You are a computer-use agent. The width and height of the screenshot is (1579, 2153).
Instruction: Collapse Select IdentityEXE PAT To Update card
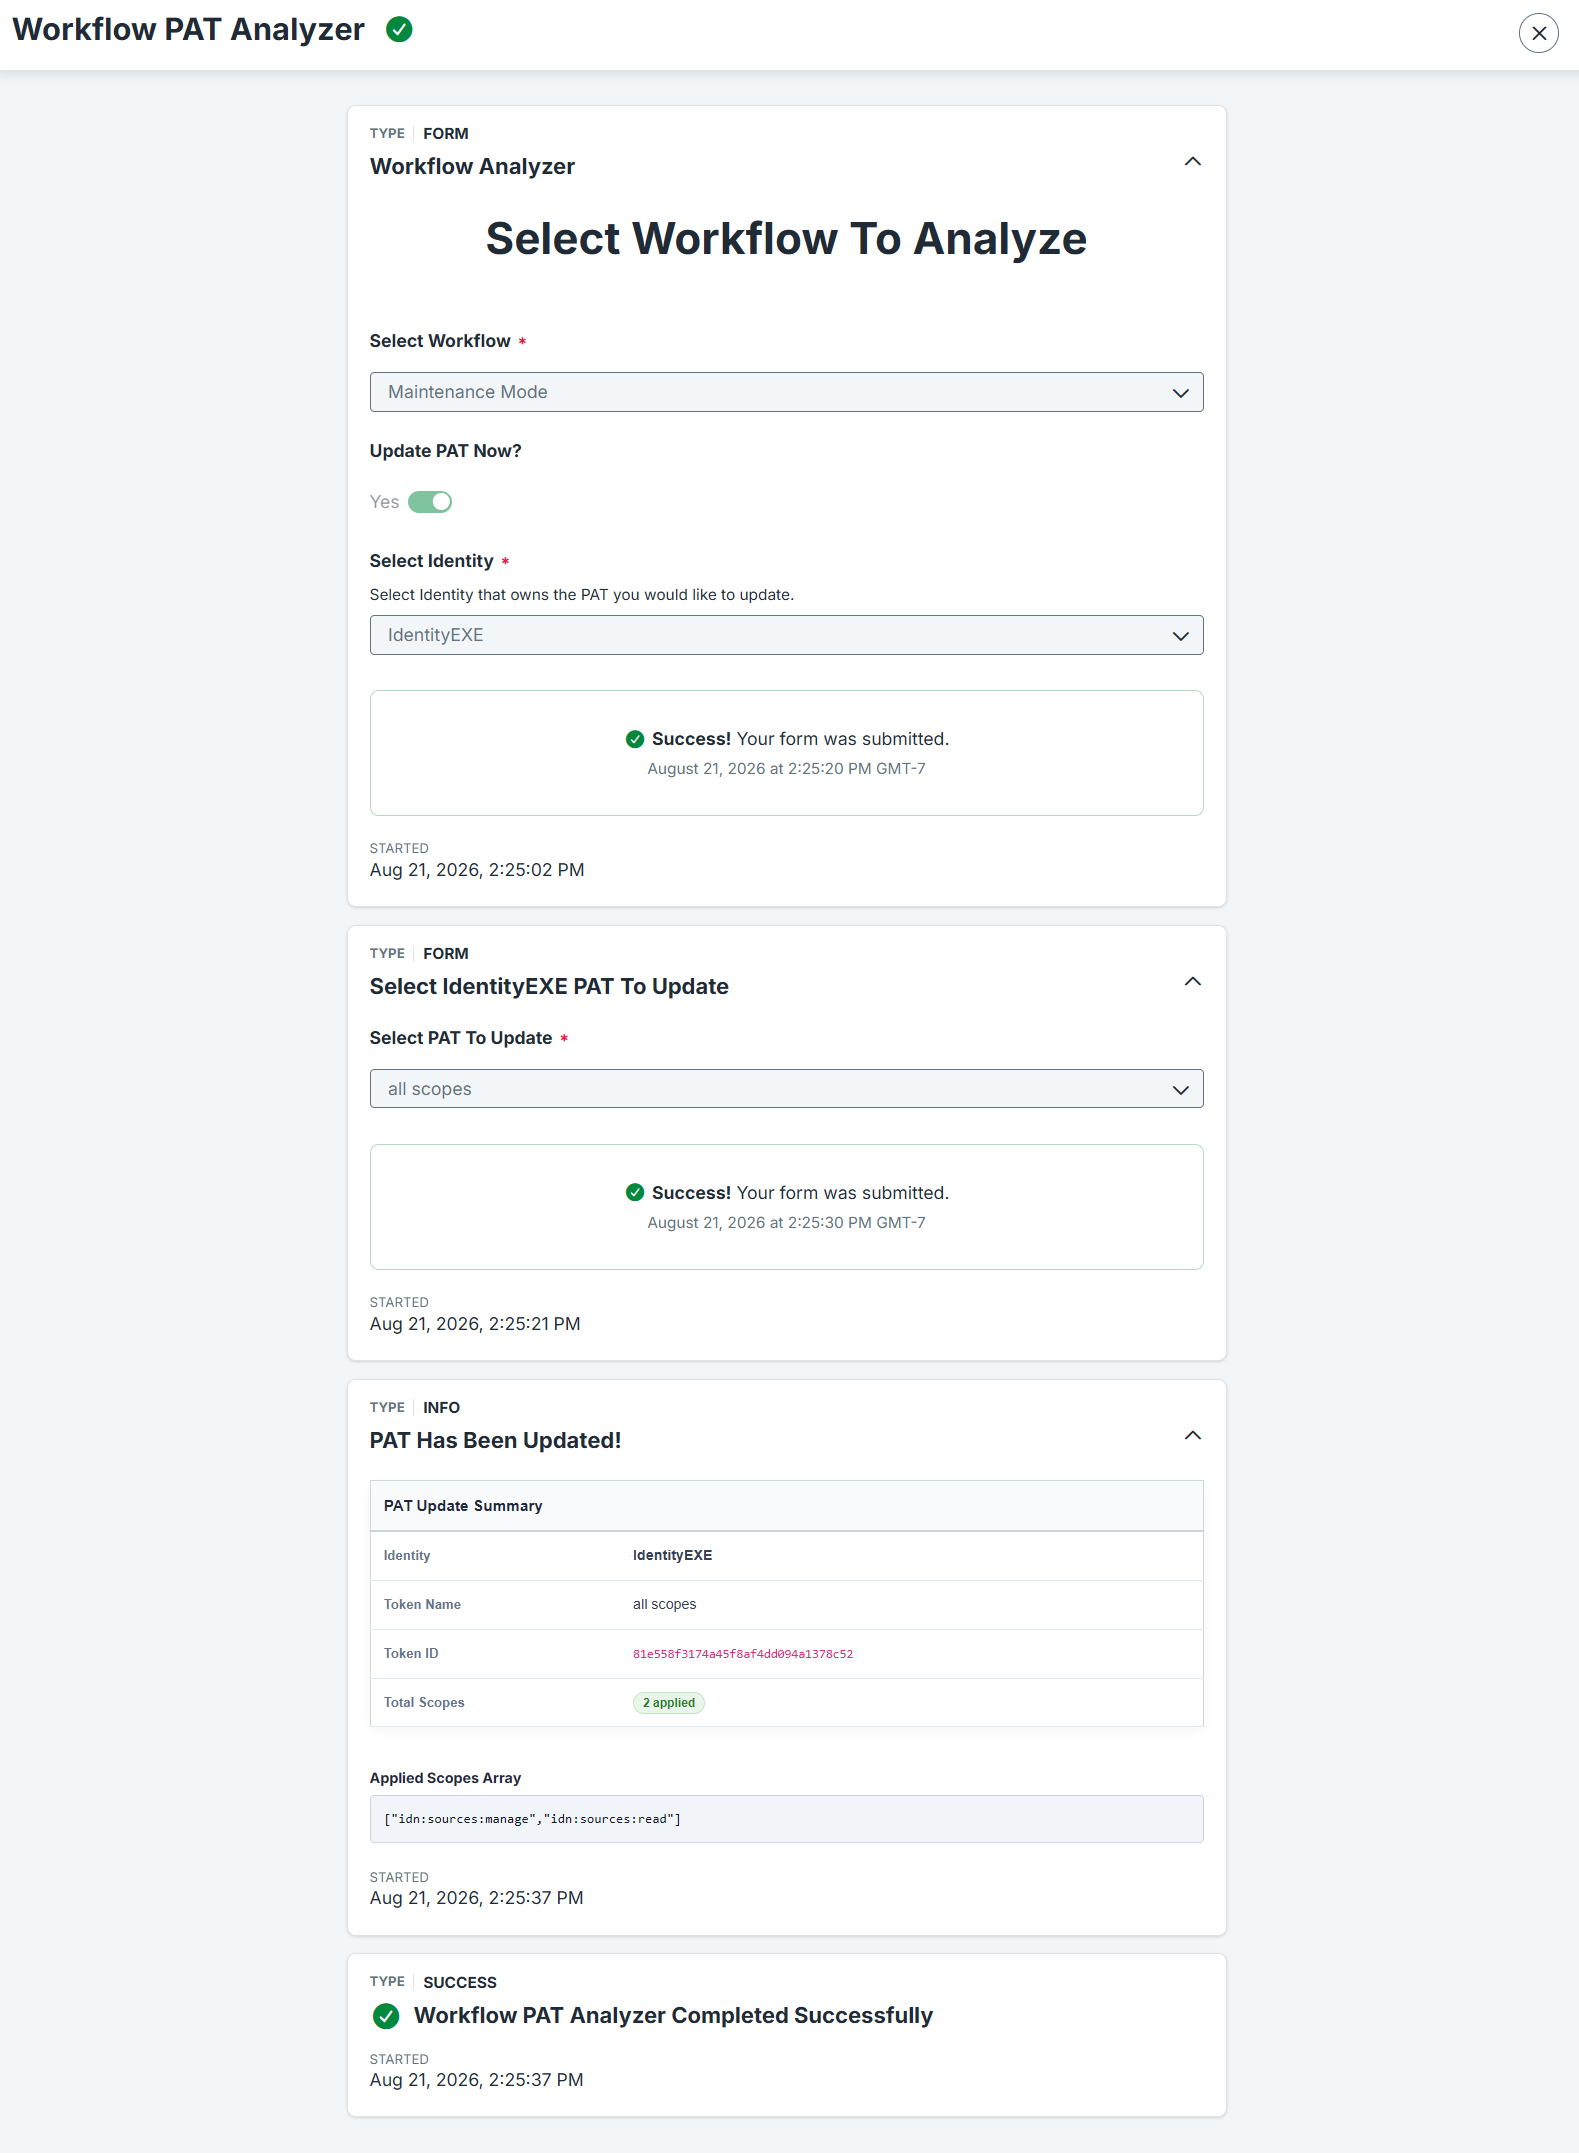pyautogui.click(x=1192, y=981)
